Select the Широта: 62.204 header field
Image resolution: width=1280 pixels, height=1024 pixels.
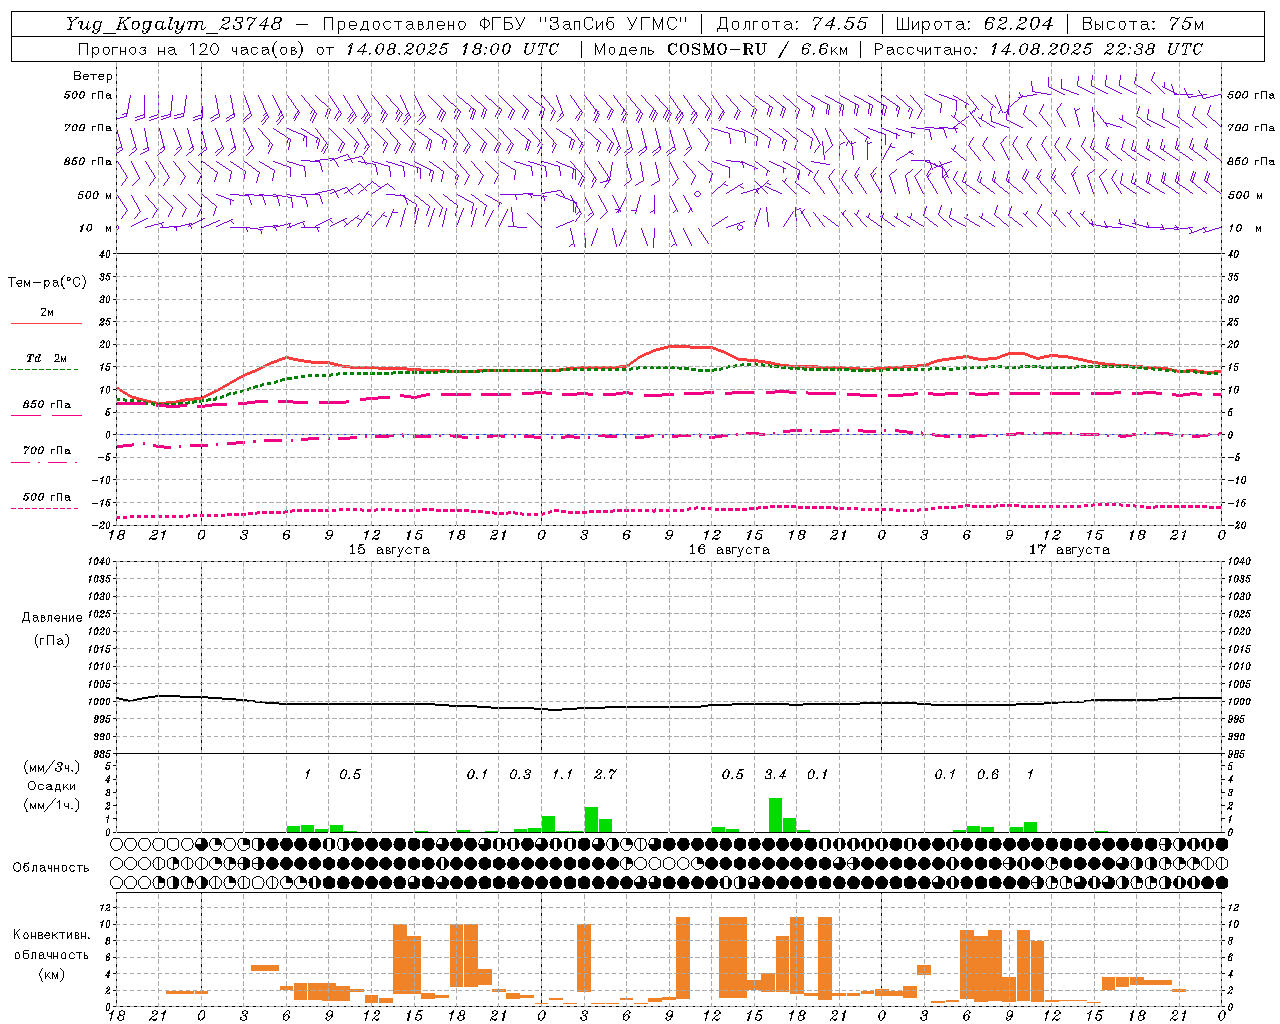(974, 24)
